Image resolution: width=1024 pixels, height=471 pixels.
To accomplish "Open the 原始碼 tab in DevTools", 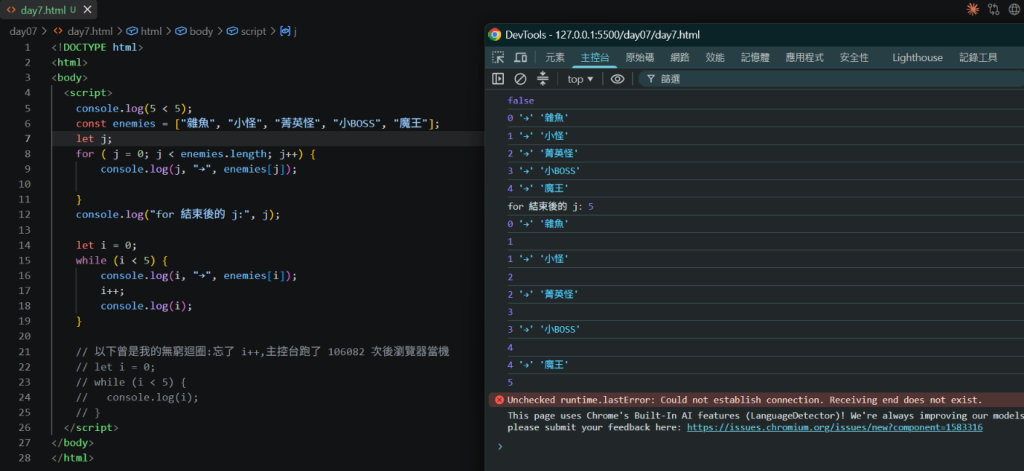I will (x=640, y=57).
